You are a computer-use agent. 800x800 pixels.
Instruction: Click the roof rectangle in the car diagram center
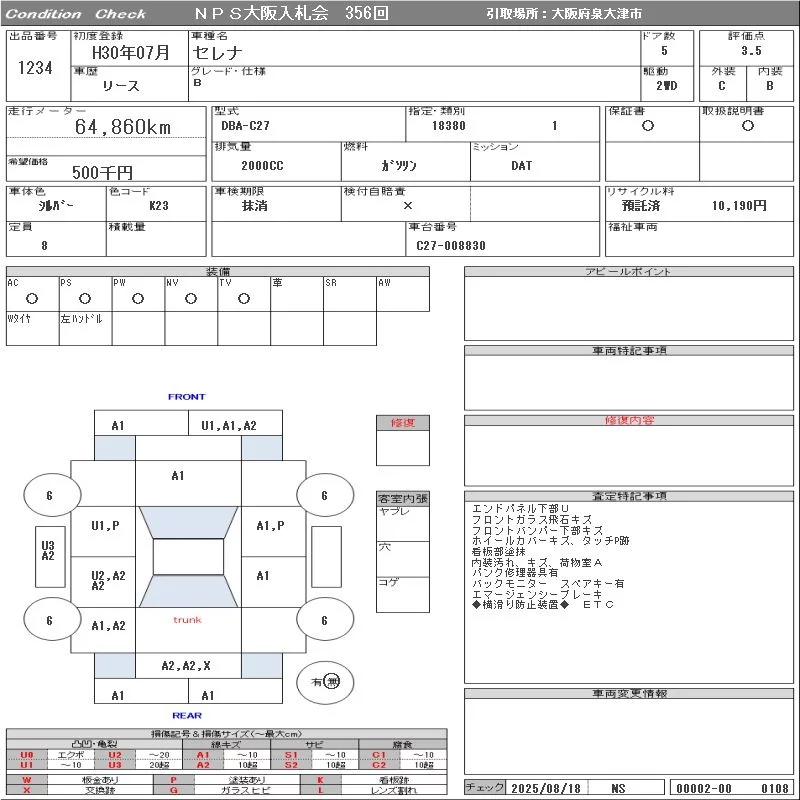[188, 557]
